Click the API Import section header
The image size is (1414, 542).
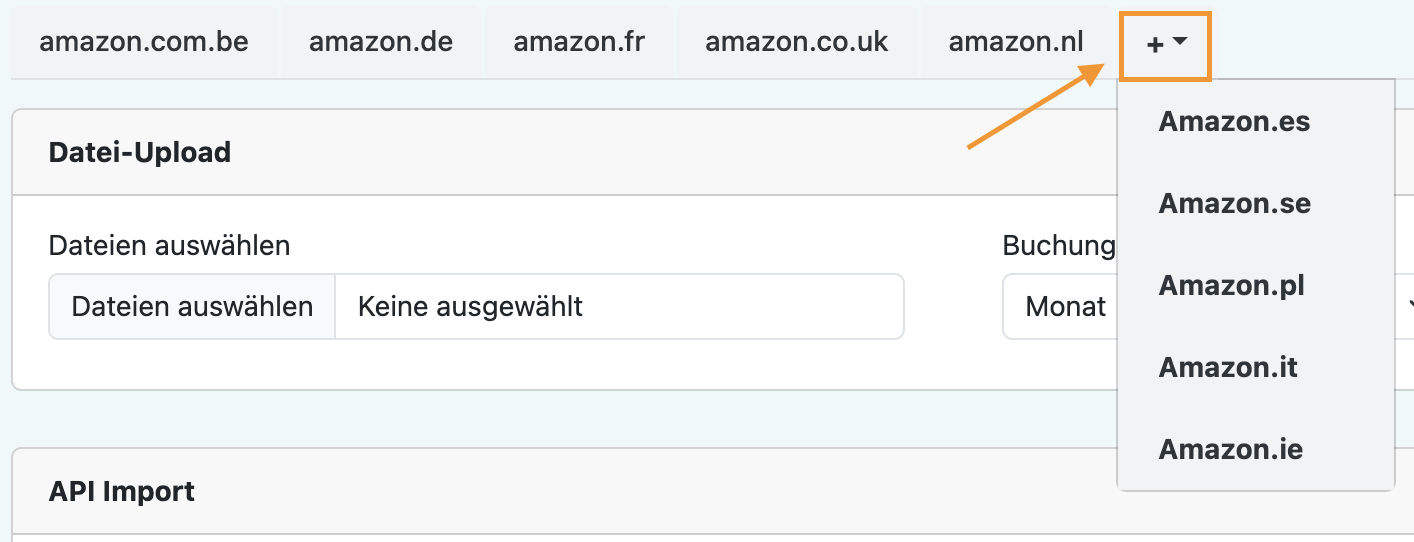coord(122,492)
